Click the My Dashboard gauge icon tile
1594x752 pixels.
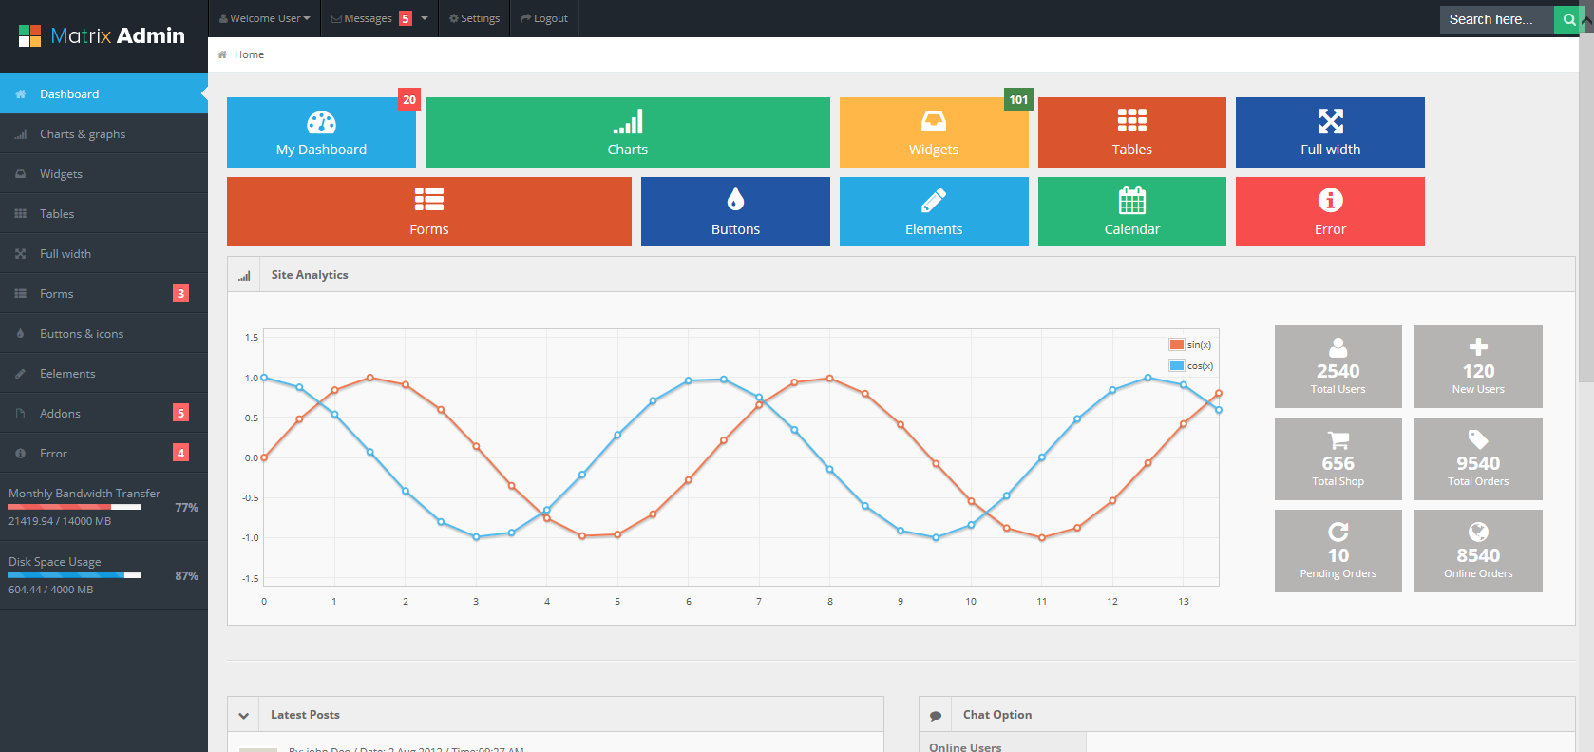coord(321,132)
